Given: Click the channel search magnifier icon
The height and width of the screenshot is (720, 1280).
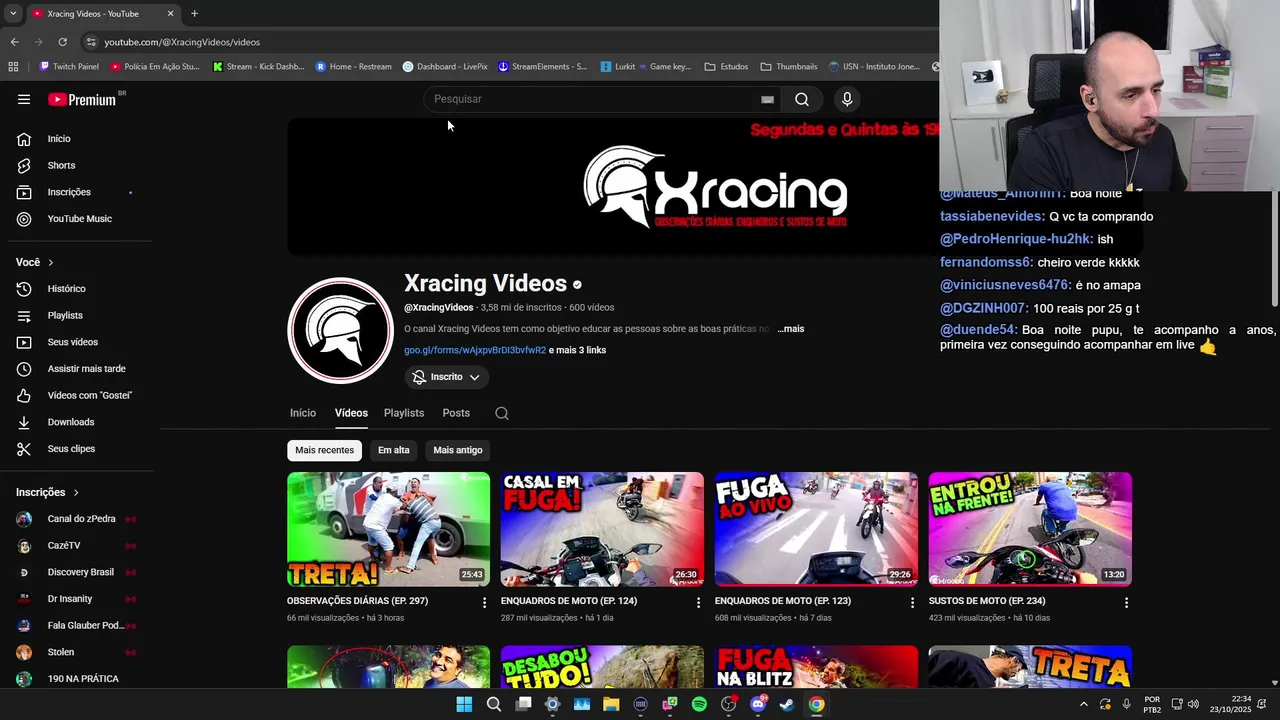Looking at the screenshot, I should (x=502, y=413).
